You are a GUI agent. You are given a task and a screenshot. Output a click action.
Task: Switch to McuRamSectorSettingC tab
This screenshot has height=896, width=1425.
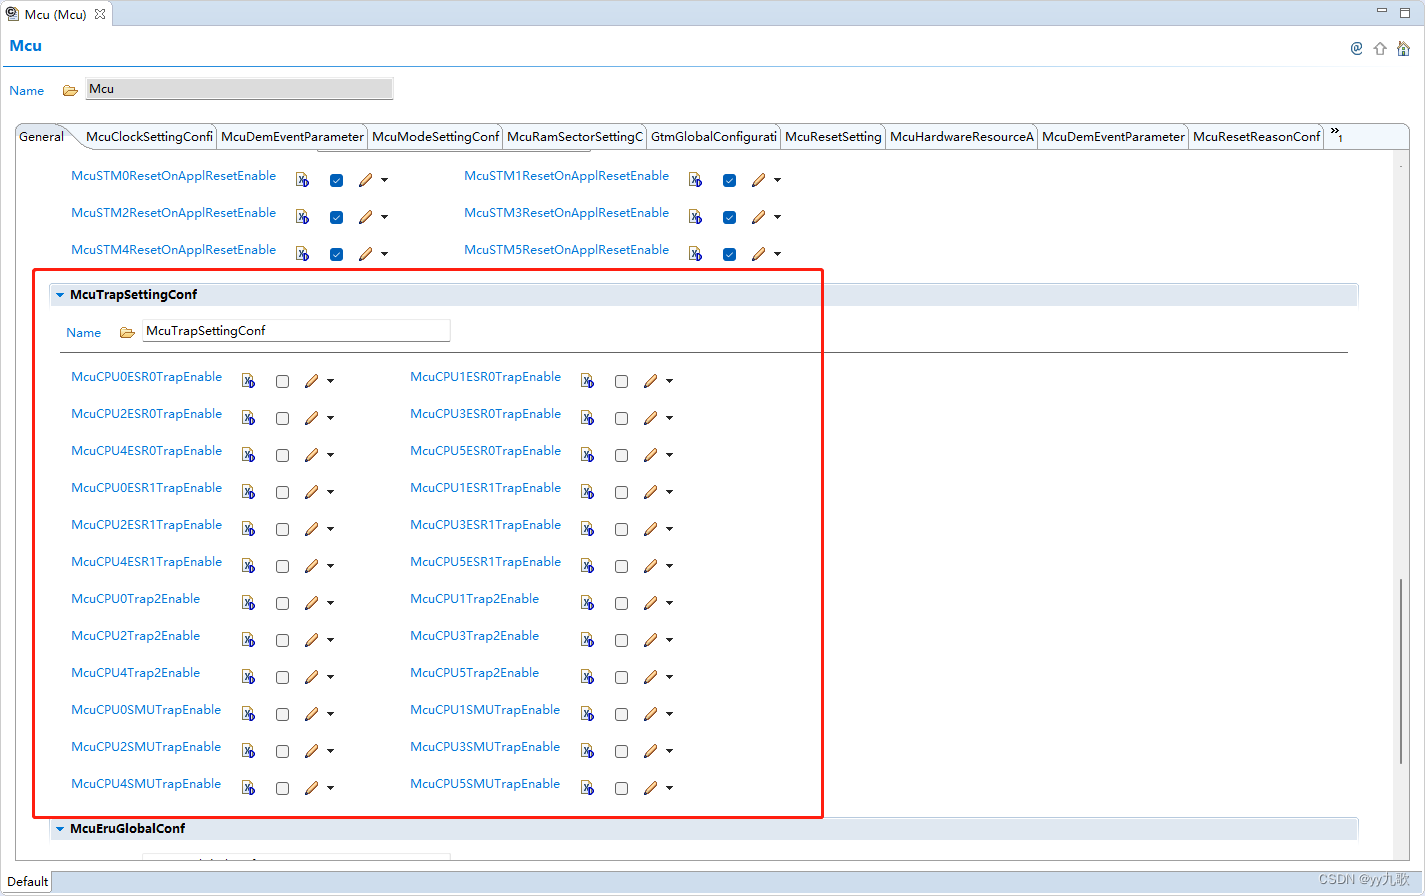tap(575, 137)
